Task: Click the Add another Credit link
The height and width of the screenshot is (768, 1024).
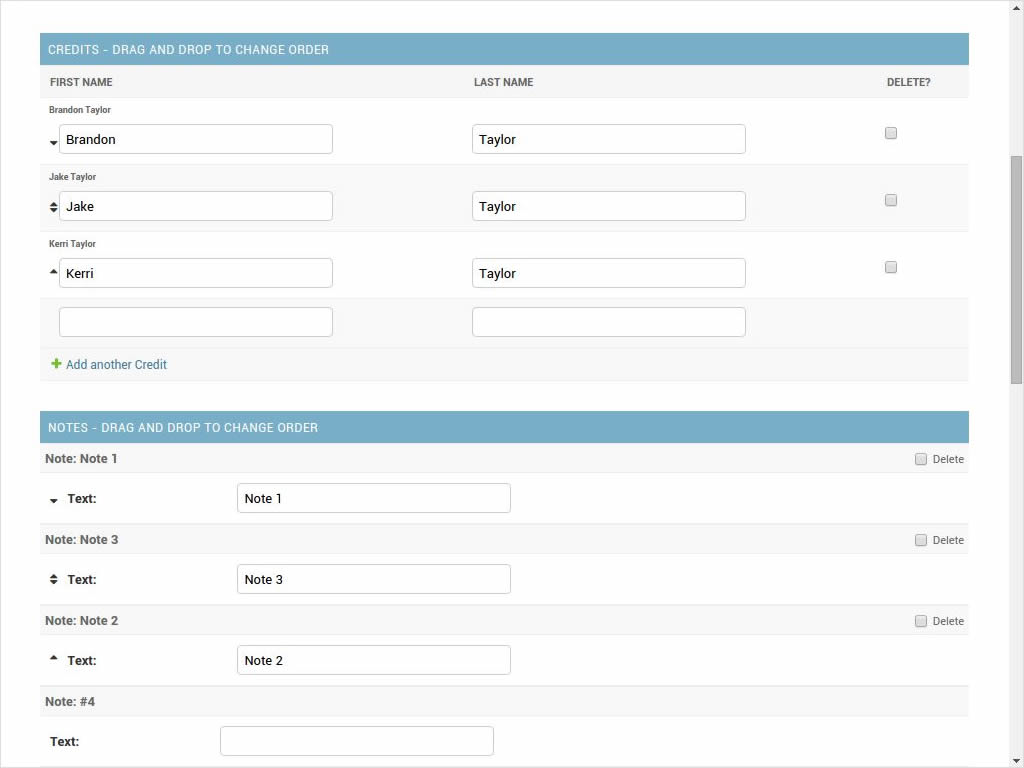Action: coord(116,364)
